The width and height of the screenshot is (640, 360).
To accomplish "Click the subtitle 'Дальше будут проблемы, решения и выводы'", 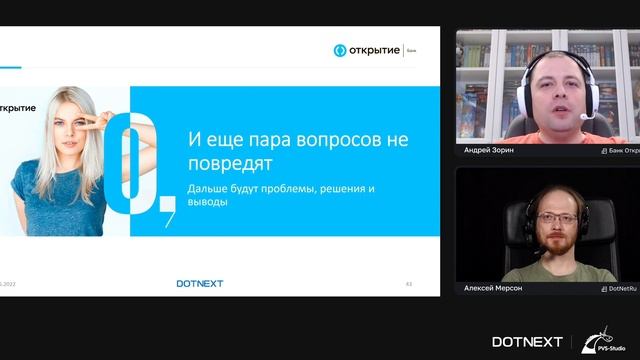I will point(281,195).
